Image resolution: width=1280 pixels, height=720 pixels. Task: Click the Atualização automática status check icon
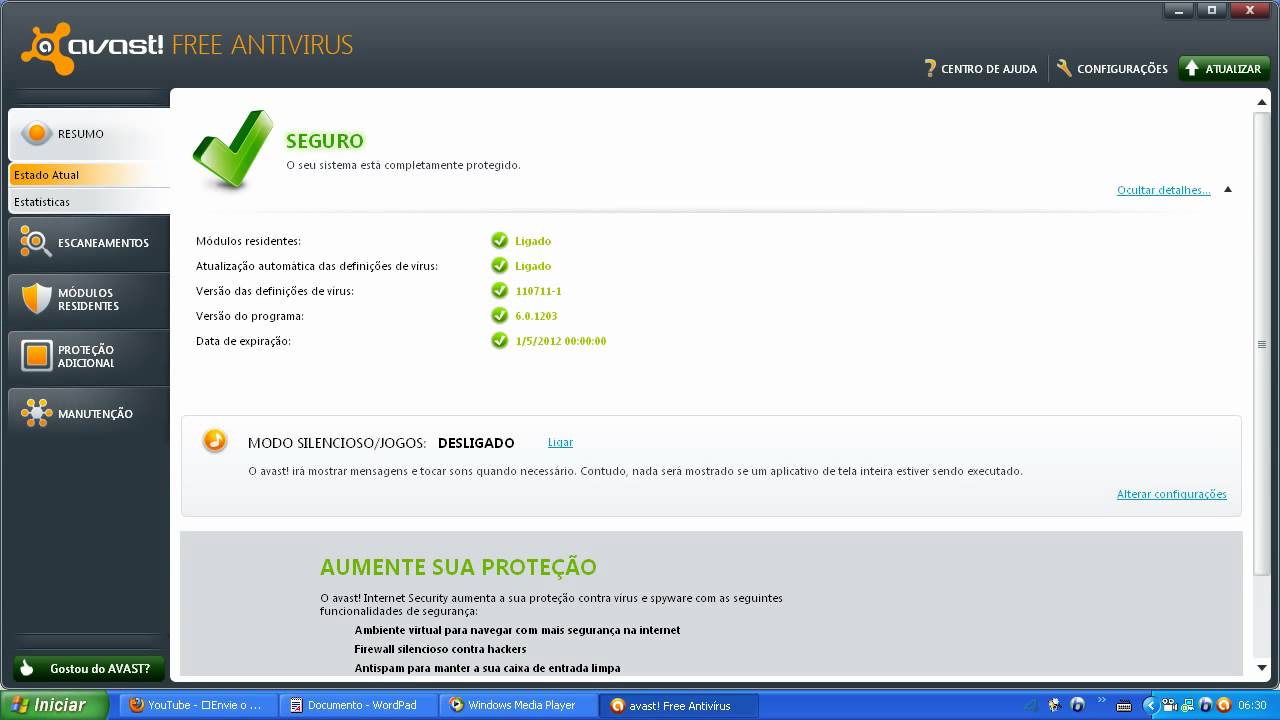tap(500, 266)
